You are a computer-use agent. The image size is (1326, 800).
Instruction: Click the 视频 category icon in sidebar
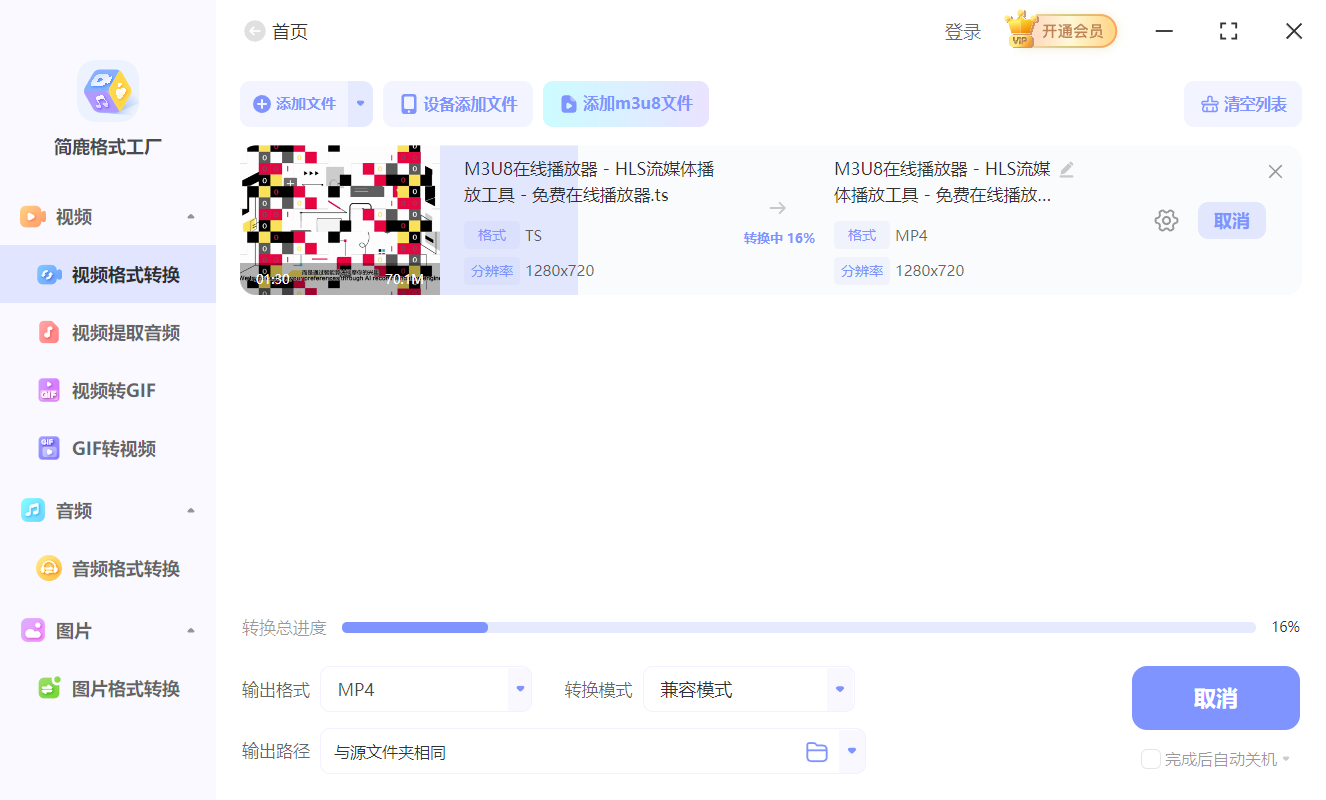[x=33, y=217]
